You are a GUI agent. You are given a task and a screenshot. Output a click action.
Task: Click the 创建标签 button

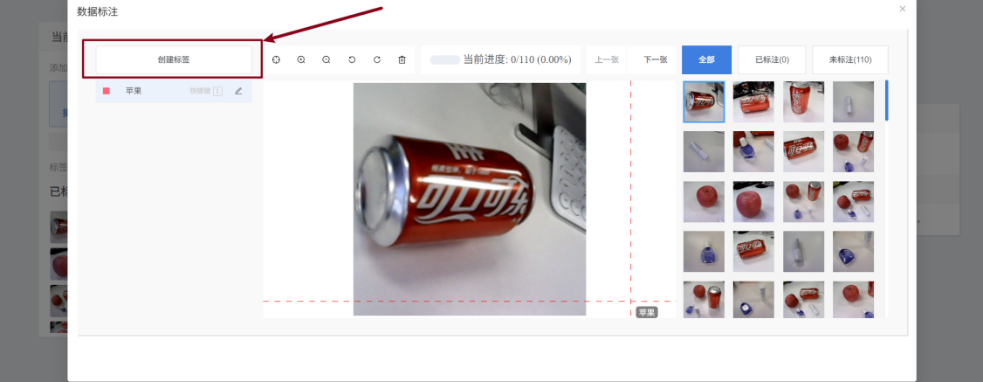point(174,60)
